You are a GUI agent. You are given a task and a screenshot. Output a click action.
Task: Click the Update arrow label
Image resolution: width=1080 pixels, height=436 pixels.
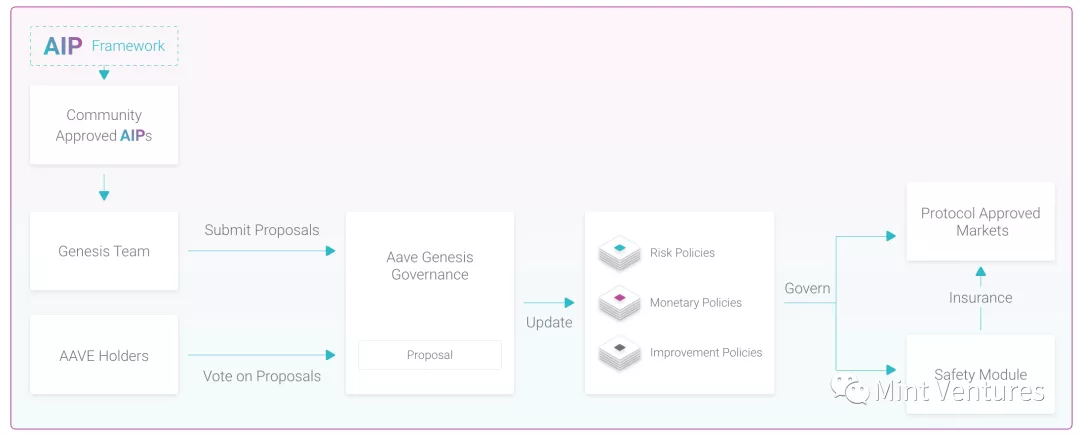549,322
